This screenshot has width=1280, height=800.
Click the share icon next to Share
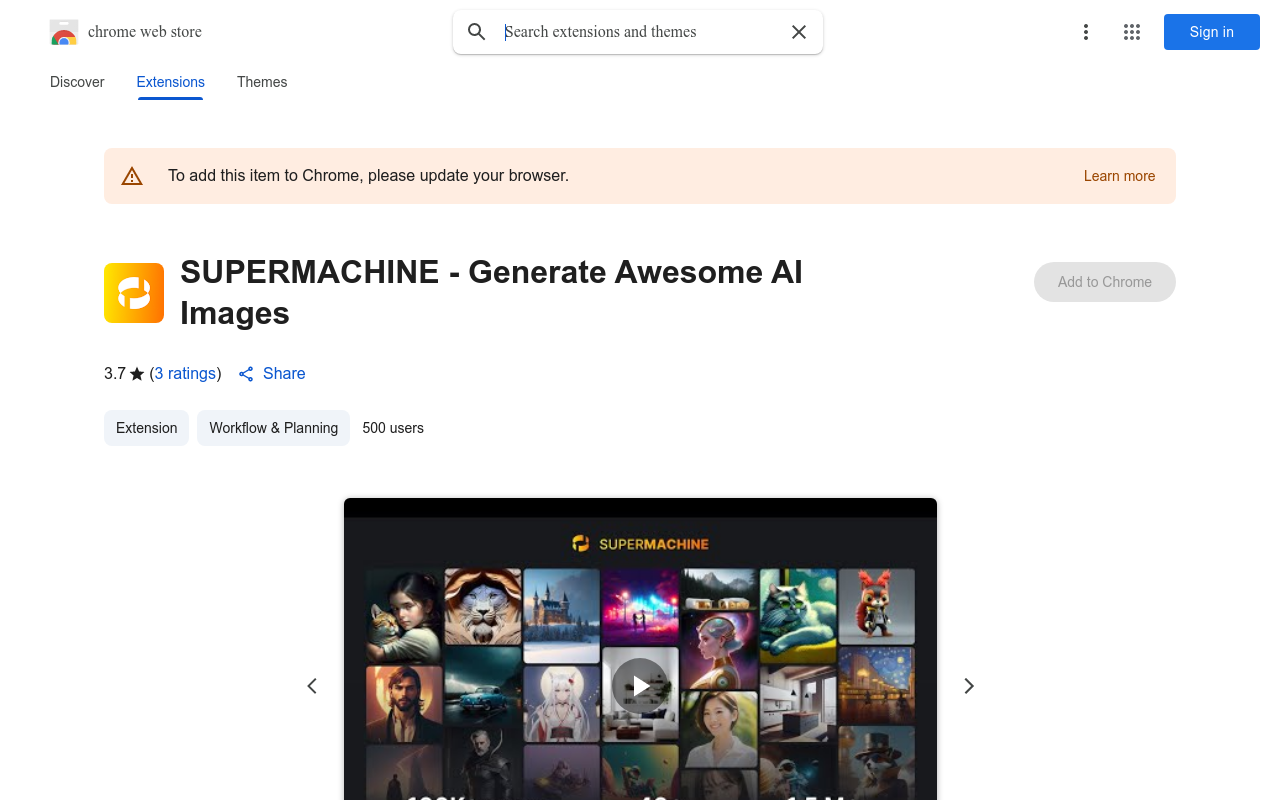pos(246,374)
